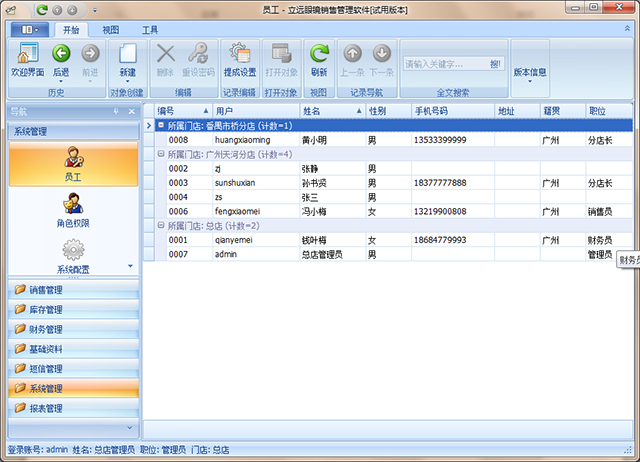The height and width of the screenshot is (462, 640).
Task: Switch to the 工具 ribbon tab
Action: pyautogui.click(x=149, y=31)
